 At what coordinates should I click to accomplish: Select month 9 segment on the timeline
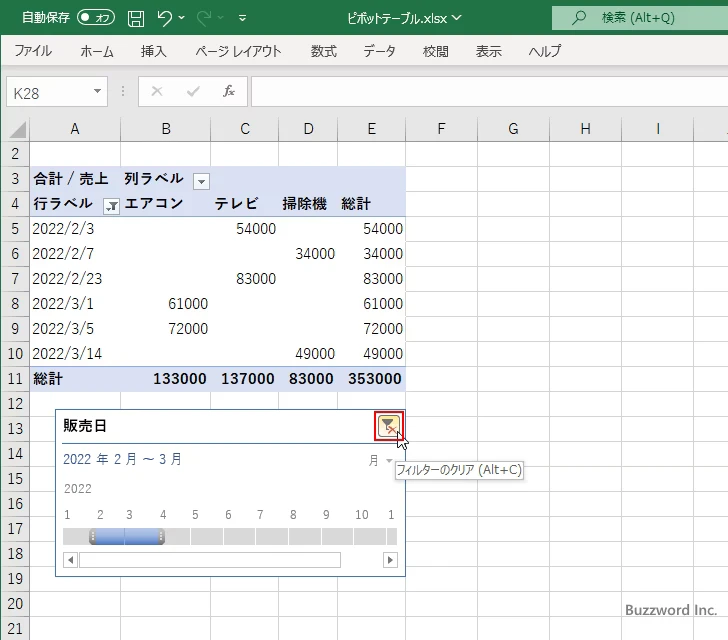337,536
